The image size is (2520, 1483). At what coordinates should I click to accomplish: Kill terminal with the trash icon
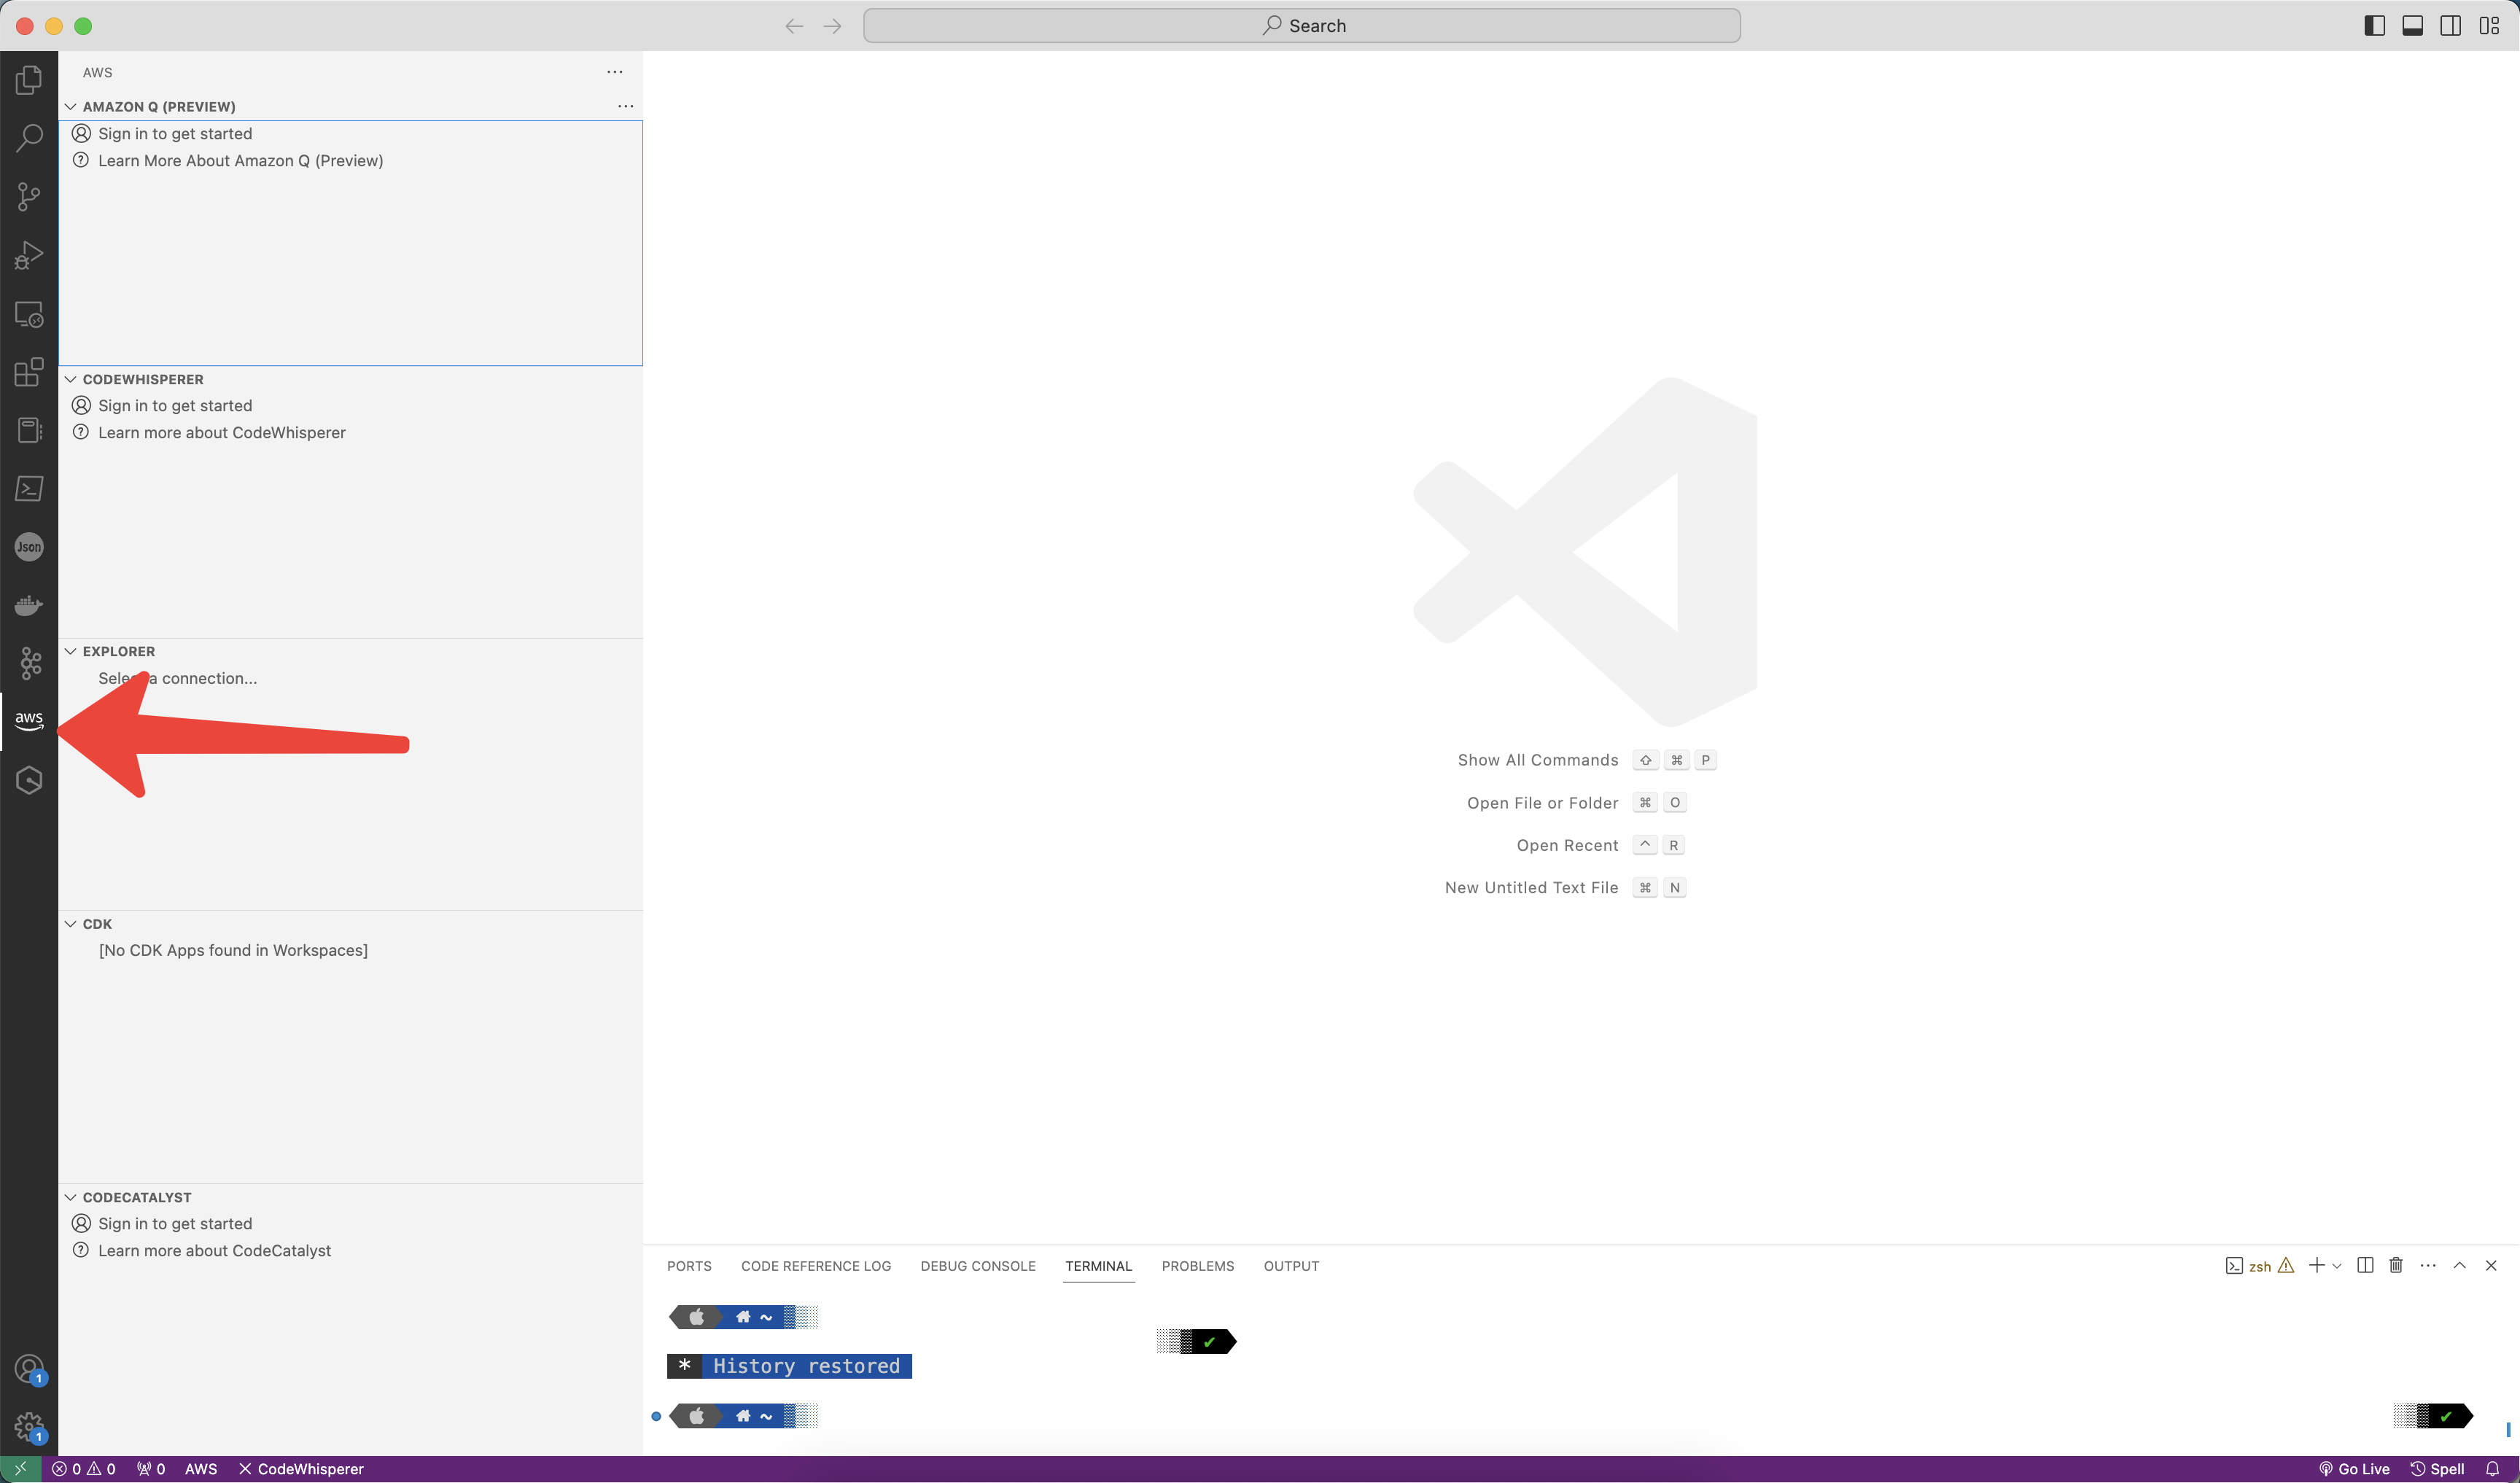click(x=2396, y=1265)
